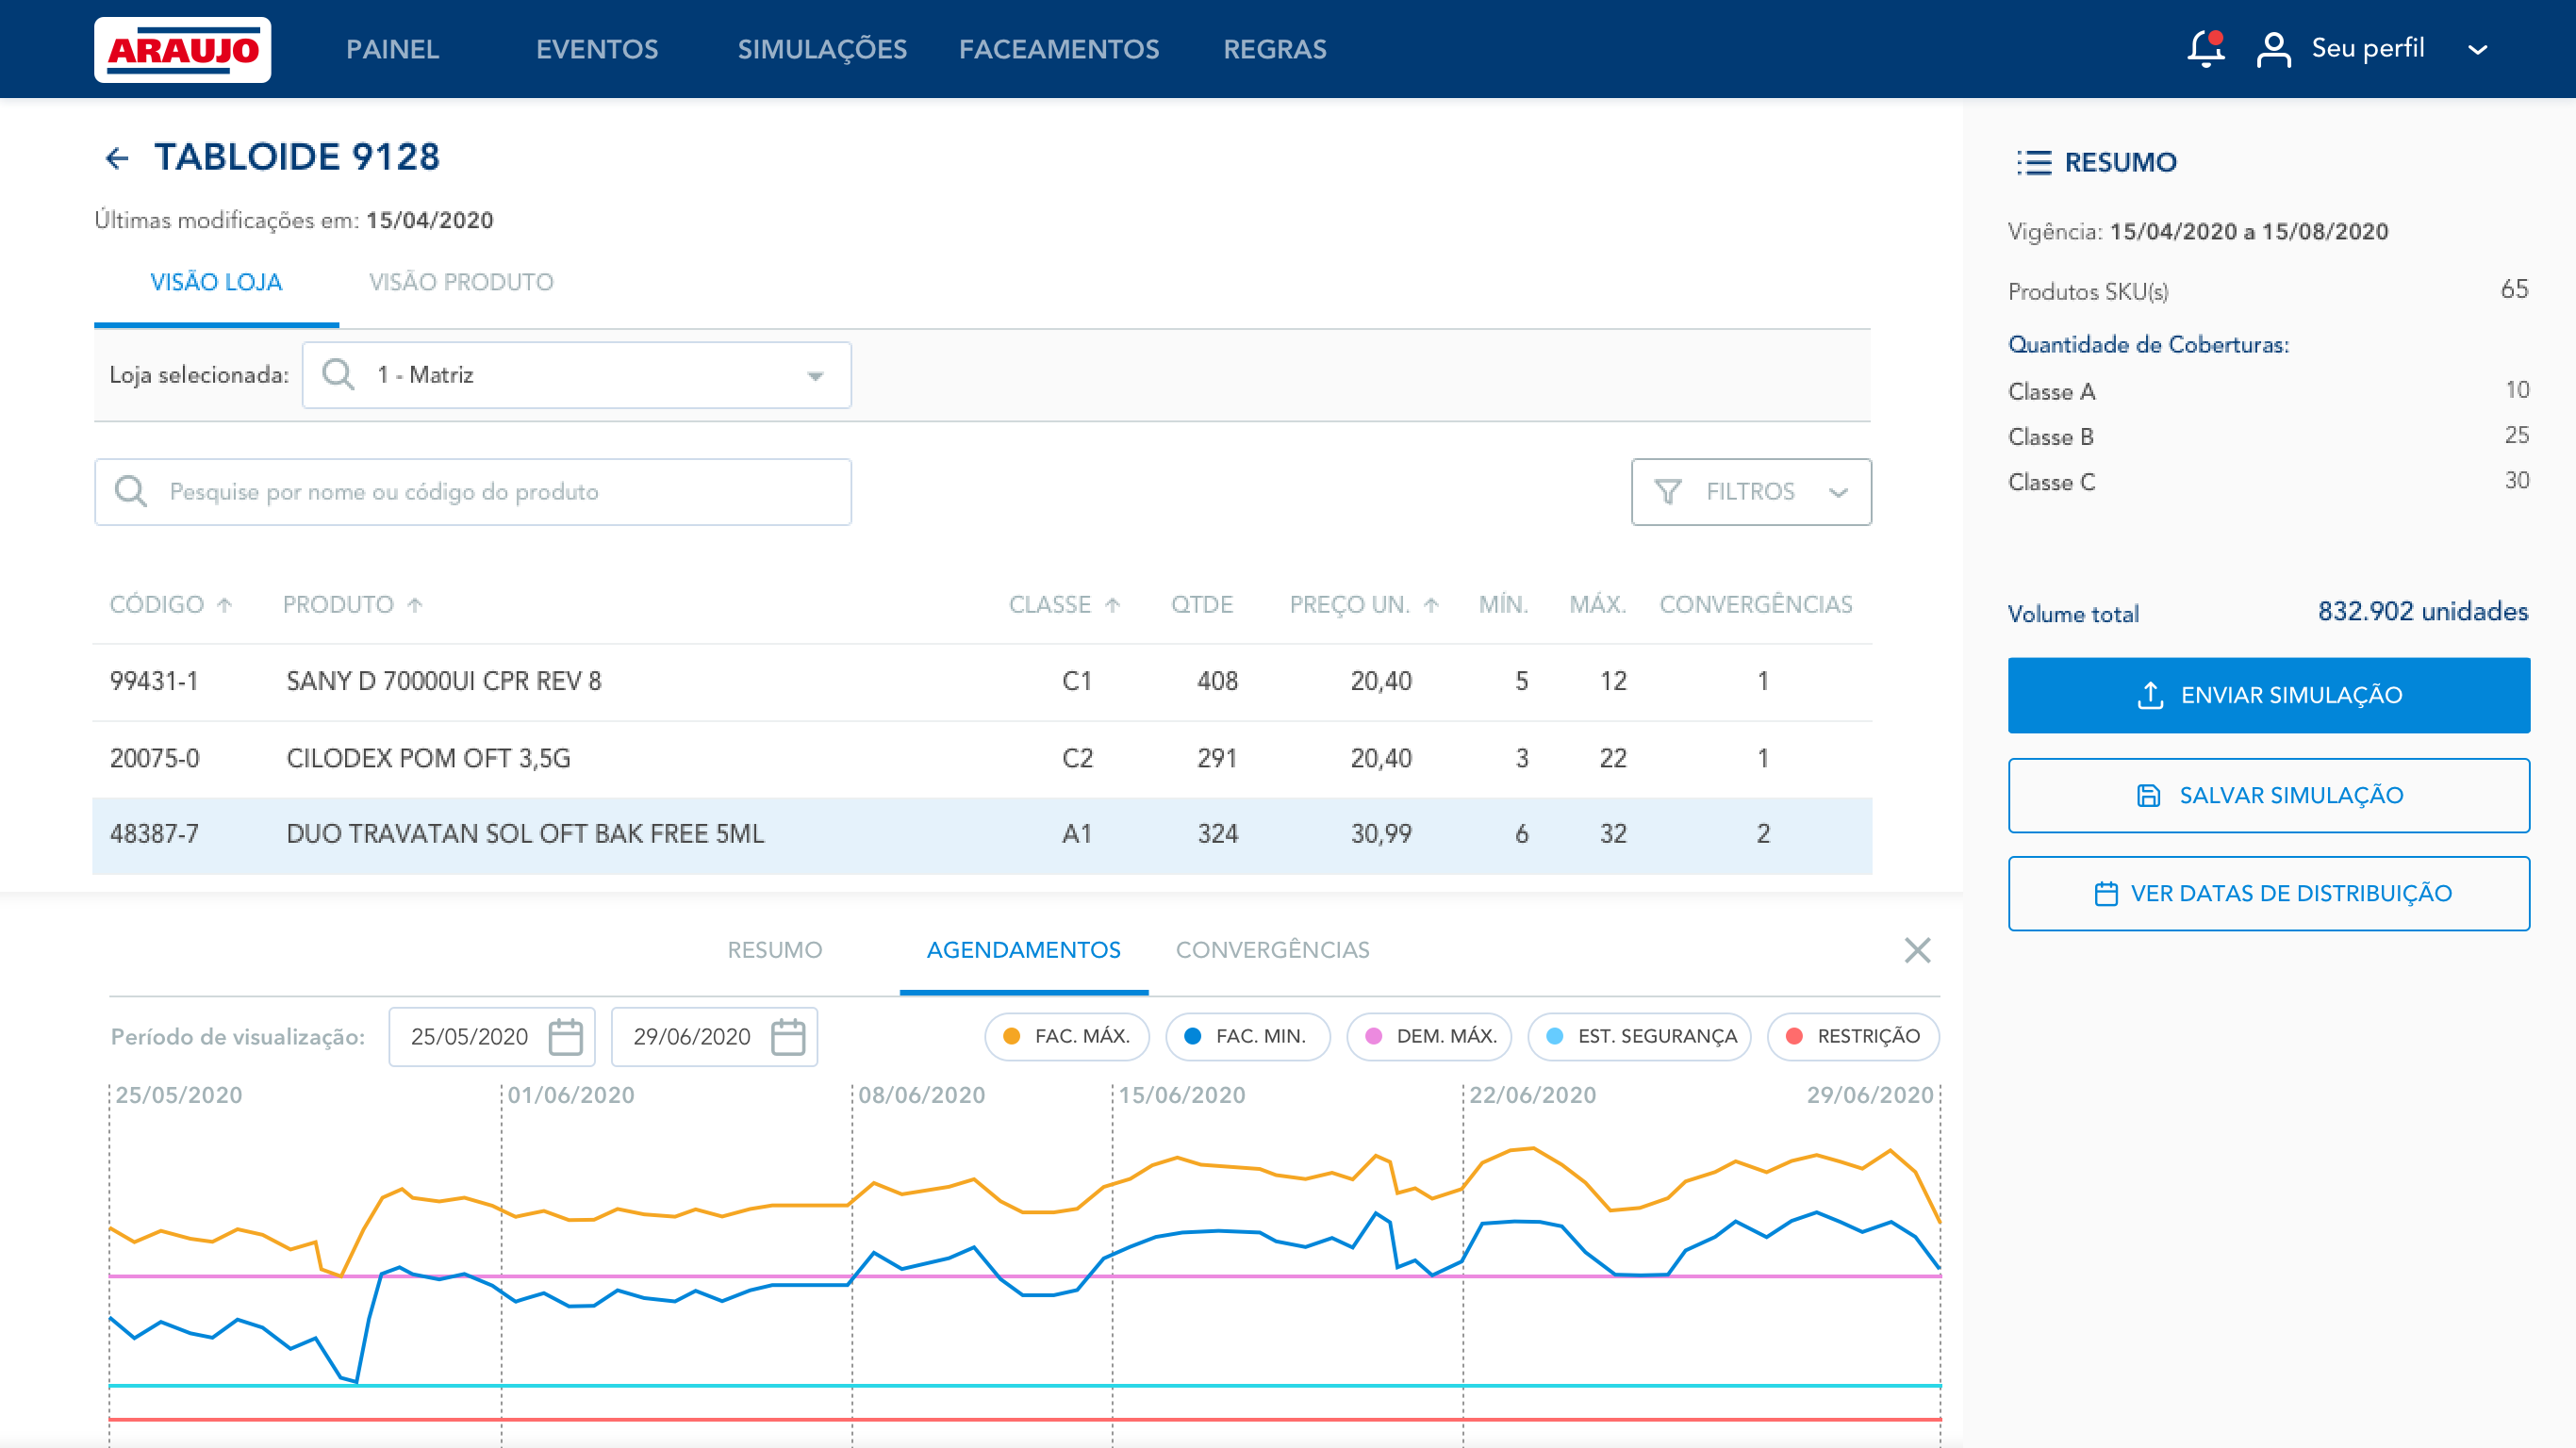Close the product detail panel
Viewport: 2576px width, 1448px height.
point(1916,950)
